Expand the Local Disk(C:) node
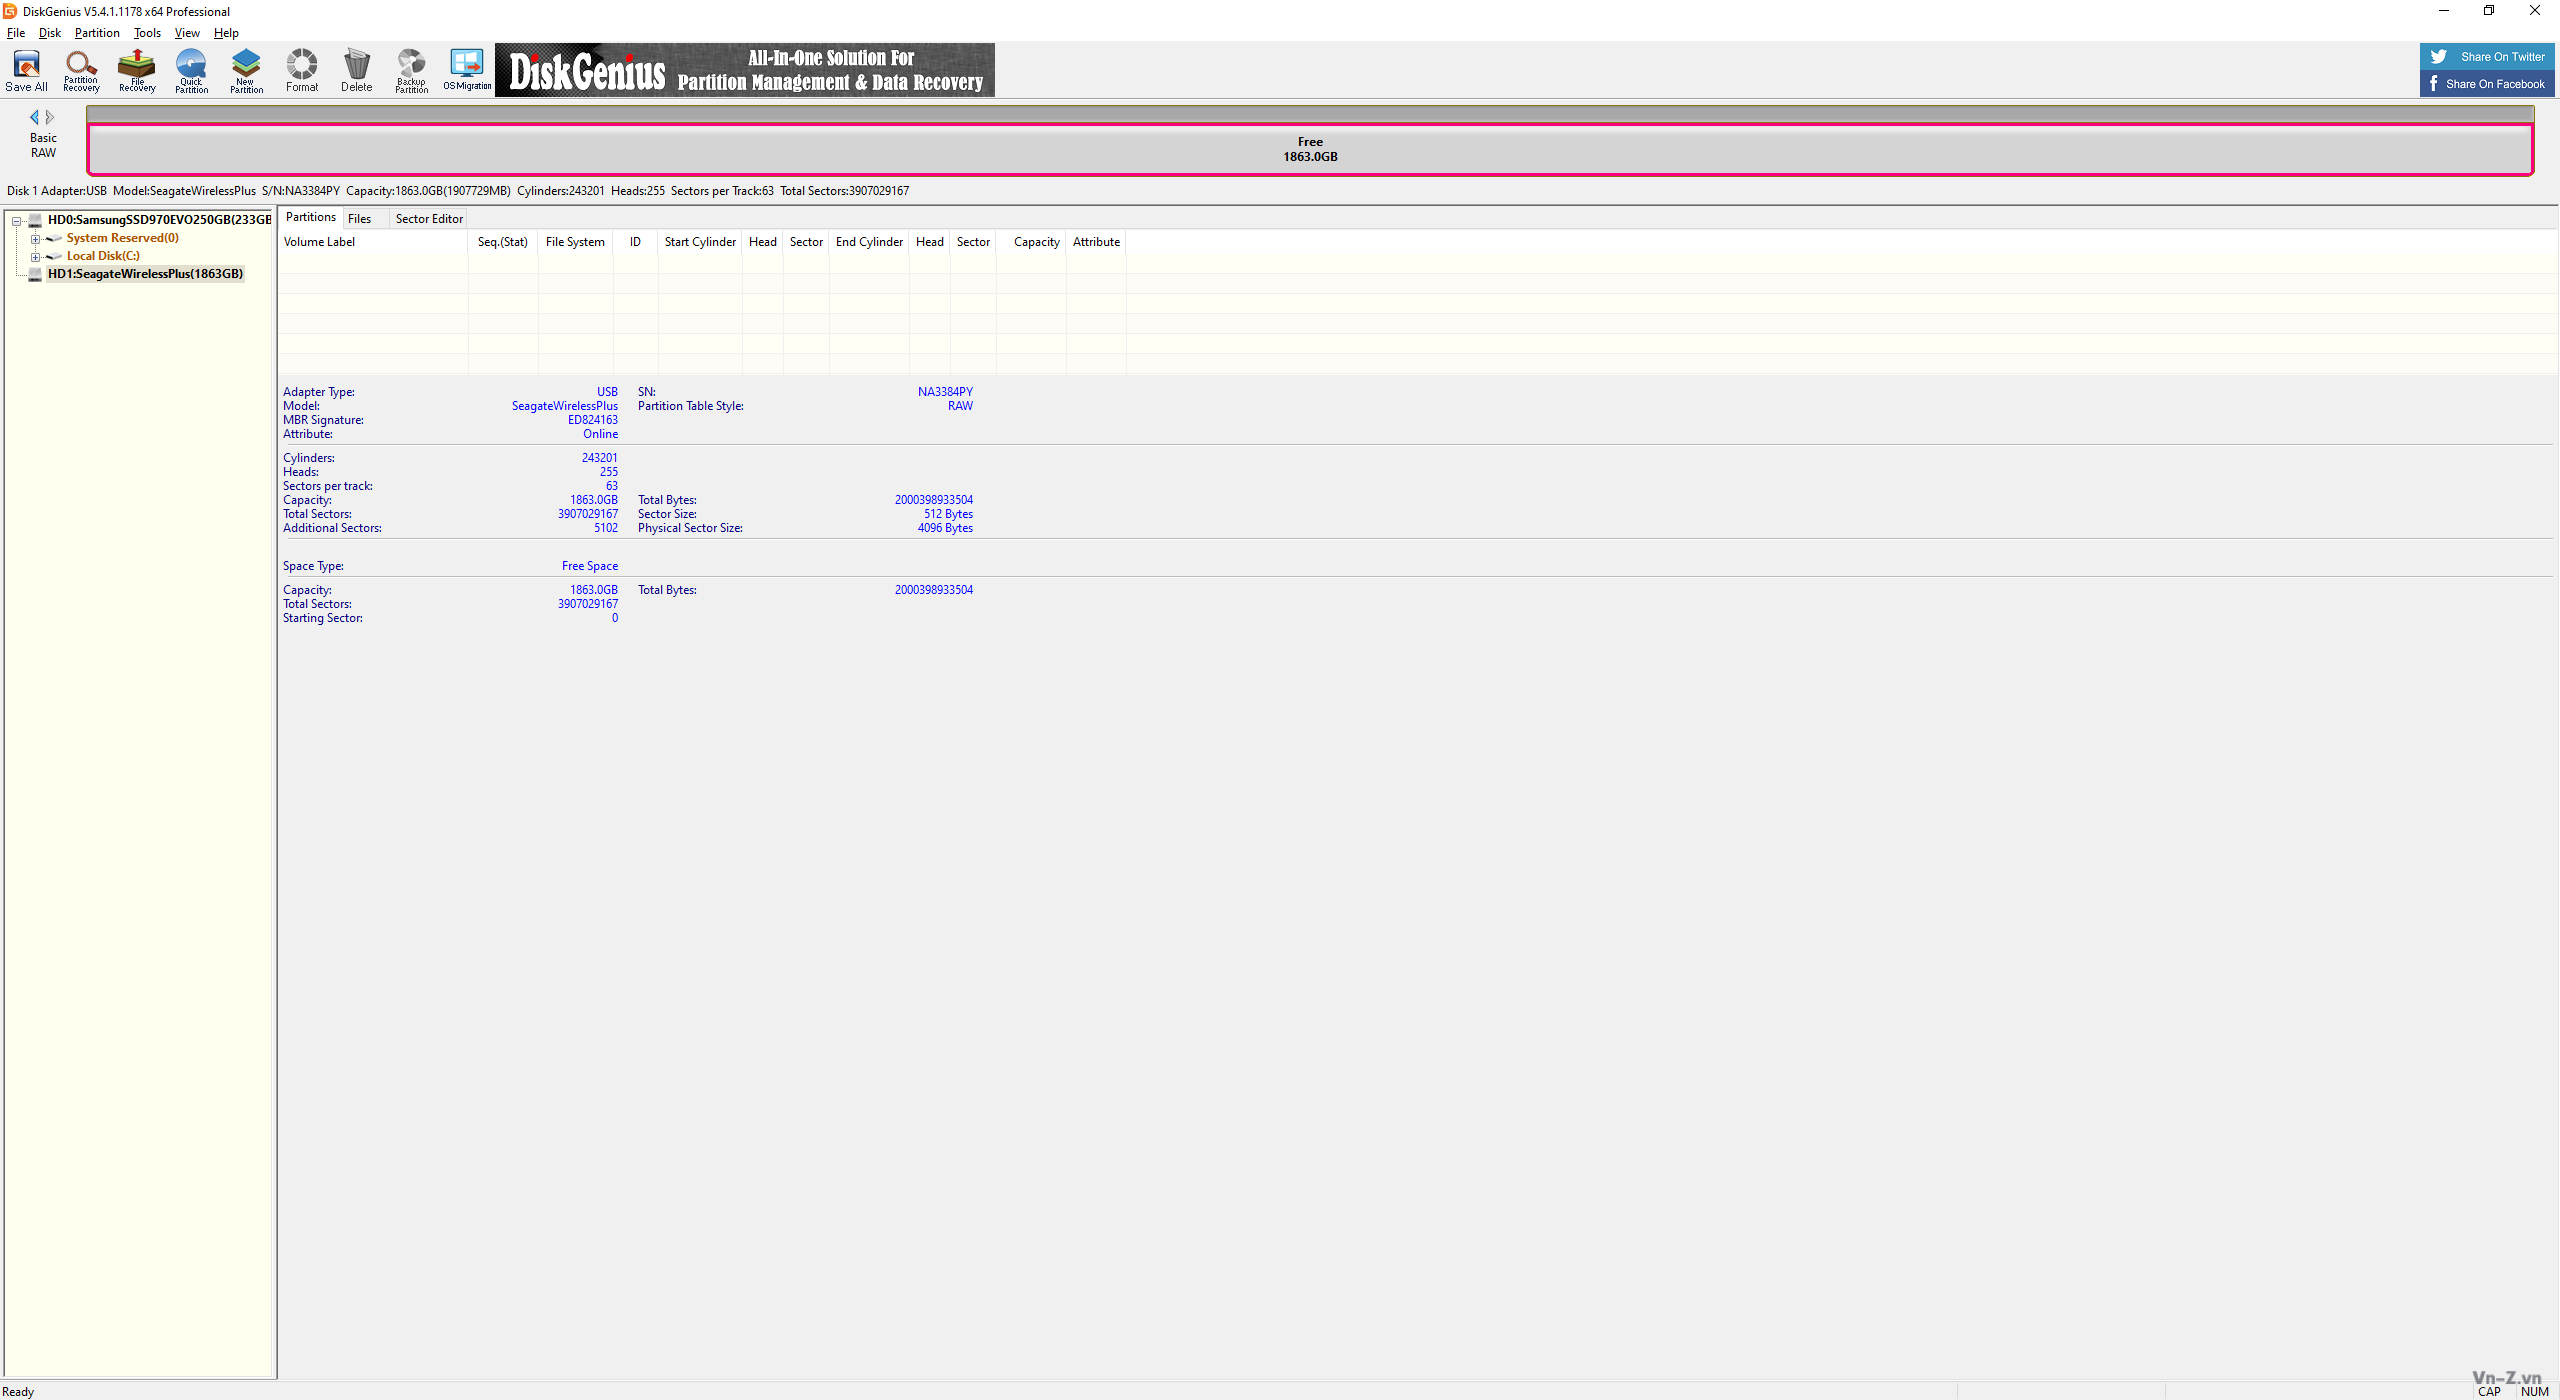 [x=35, y=257]
